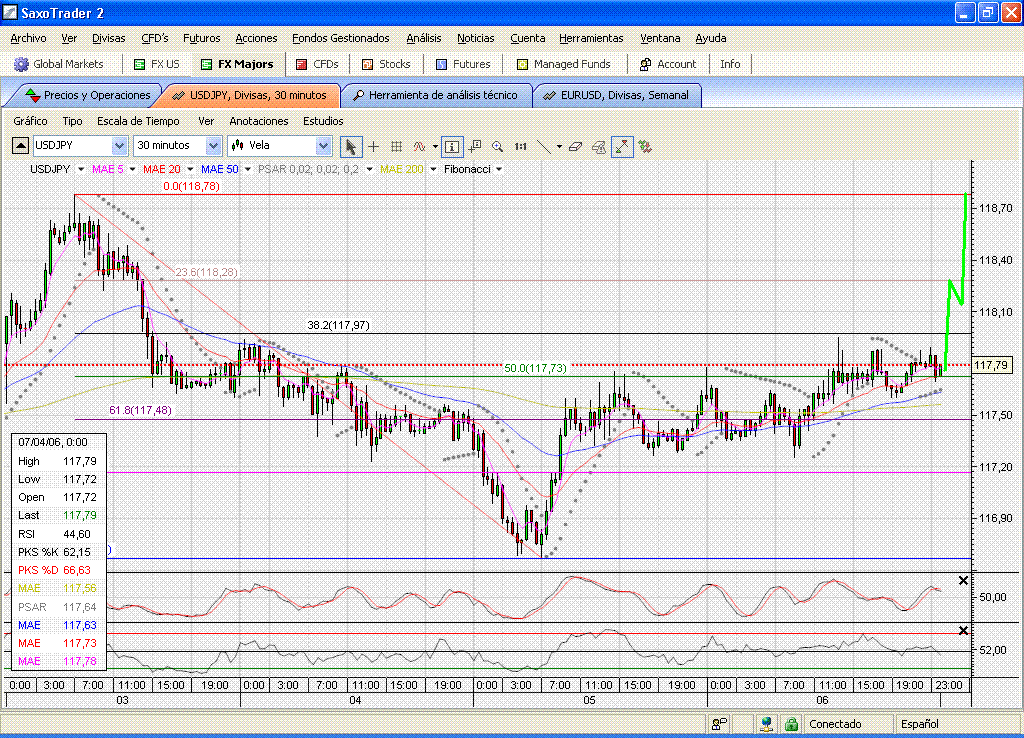Open the 30 minutos period dropdown

(177, 145)
